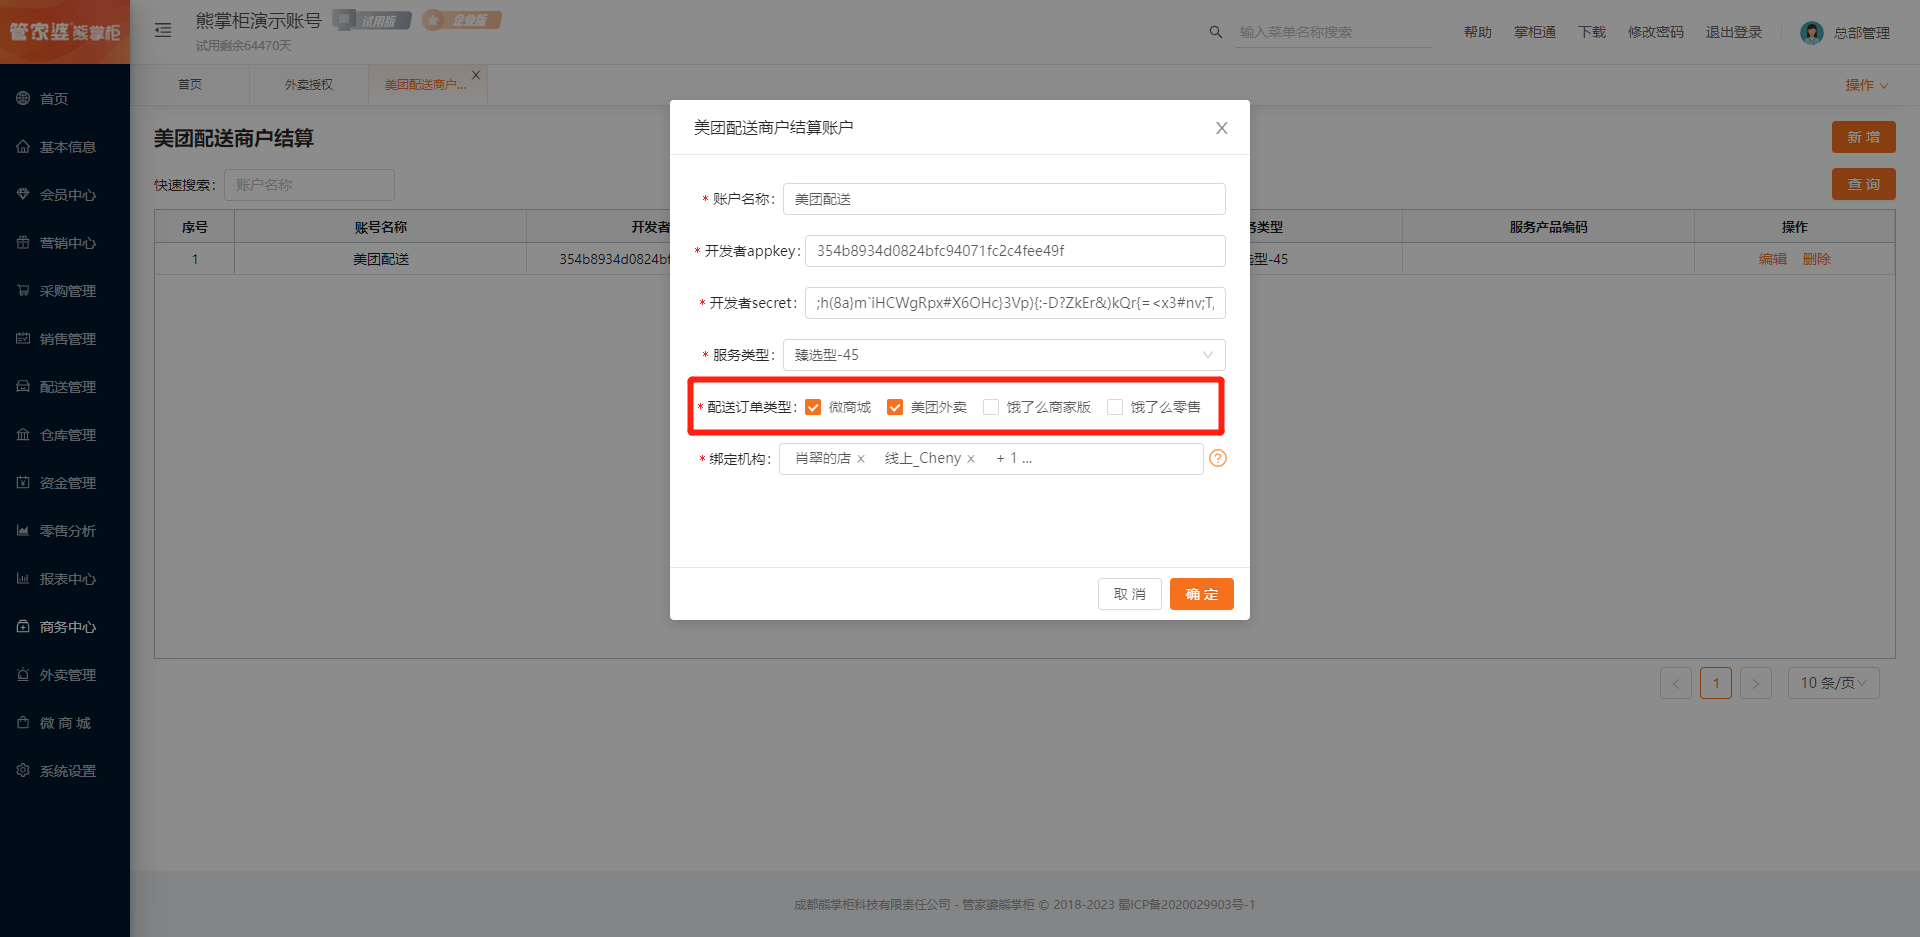Click the user avatar icon

(1811, 33)
